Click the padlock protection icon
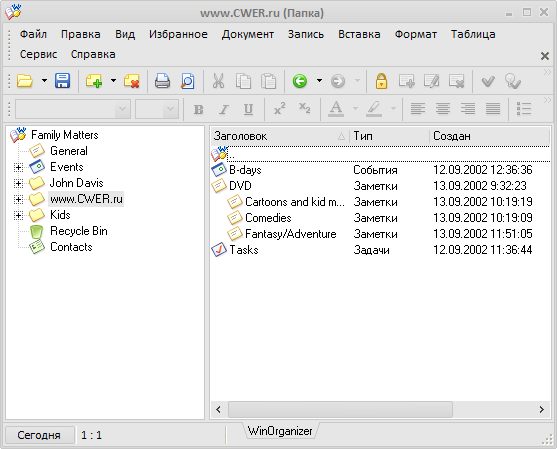Screen dimensions: 557x449 click(381, 81)
